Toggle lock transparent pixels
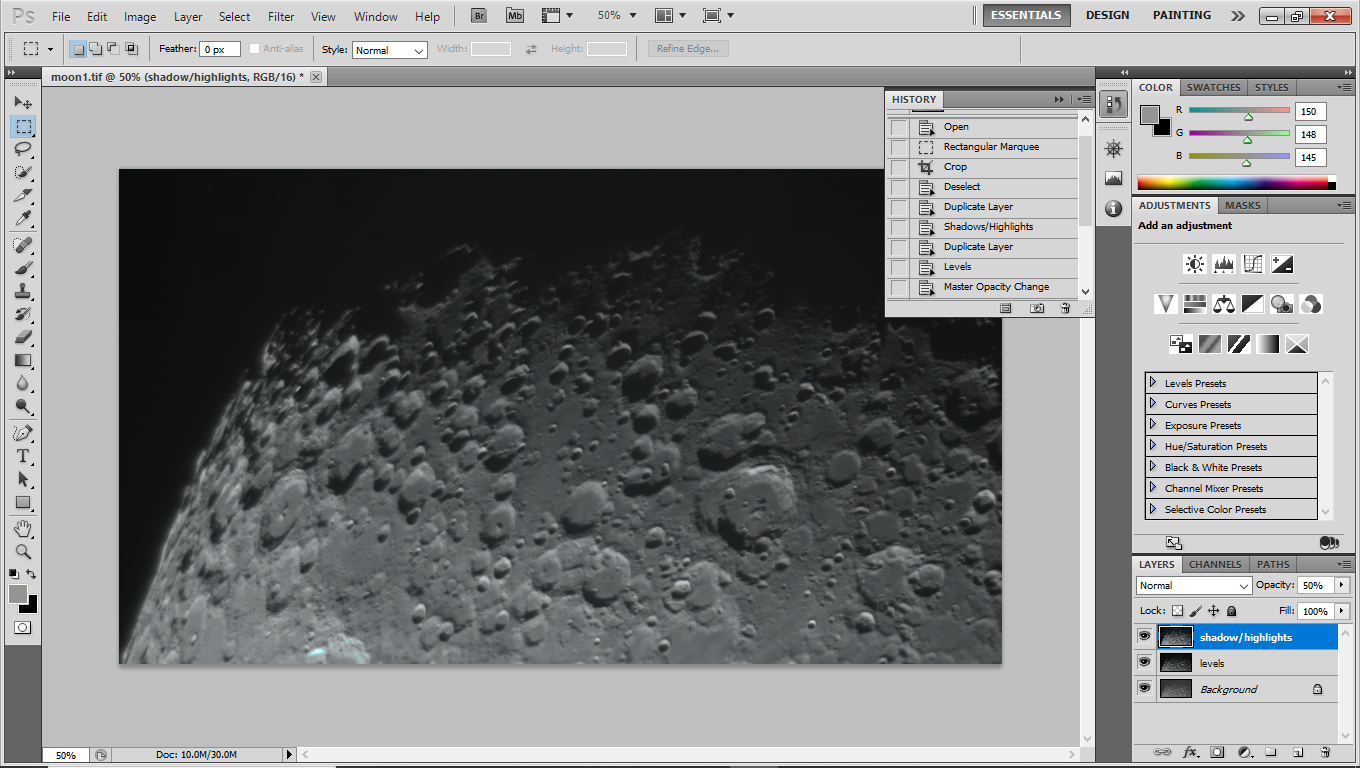Image resolution: width=1360 pixels, height=768 pixels. [1177, 610]
